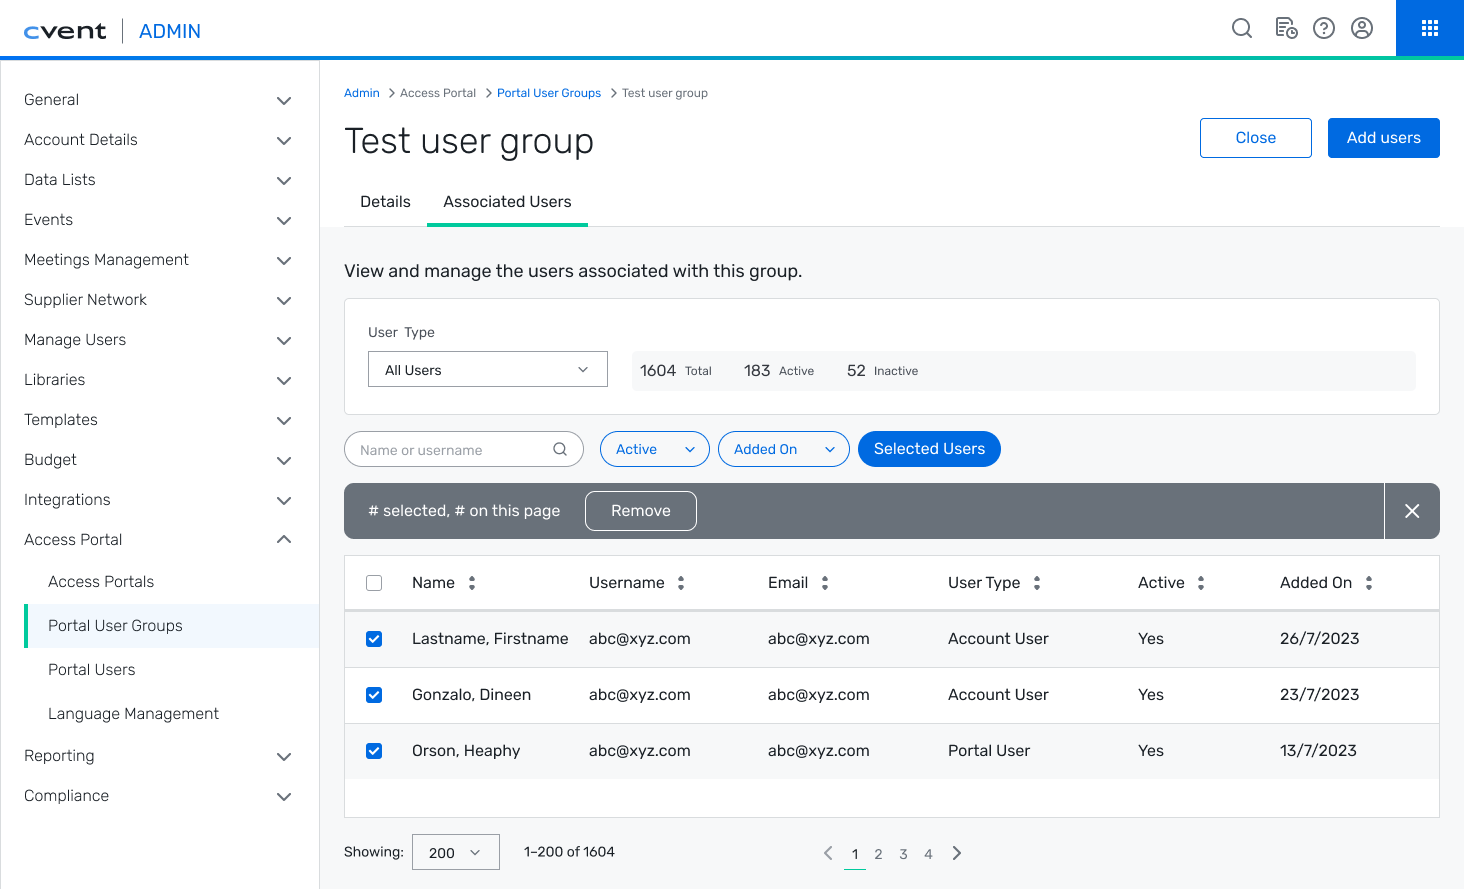Open the reports clock icon in header
The height and width of the screenshot is (889, 1464).
tap(1286, 28)
